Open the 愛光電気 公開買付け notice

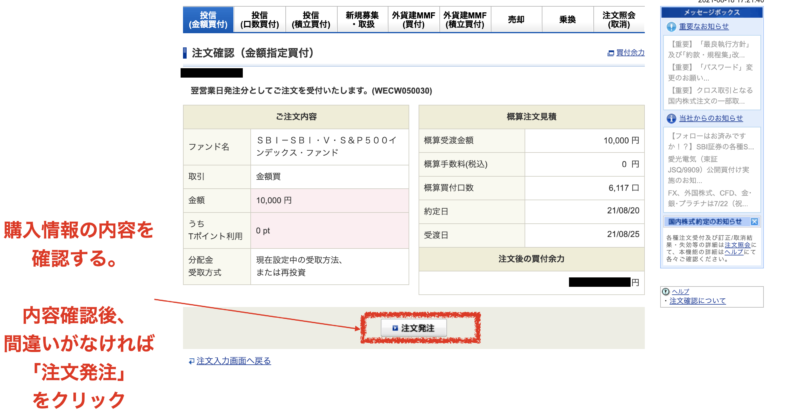[711, 170]
